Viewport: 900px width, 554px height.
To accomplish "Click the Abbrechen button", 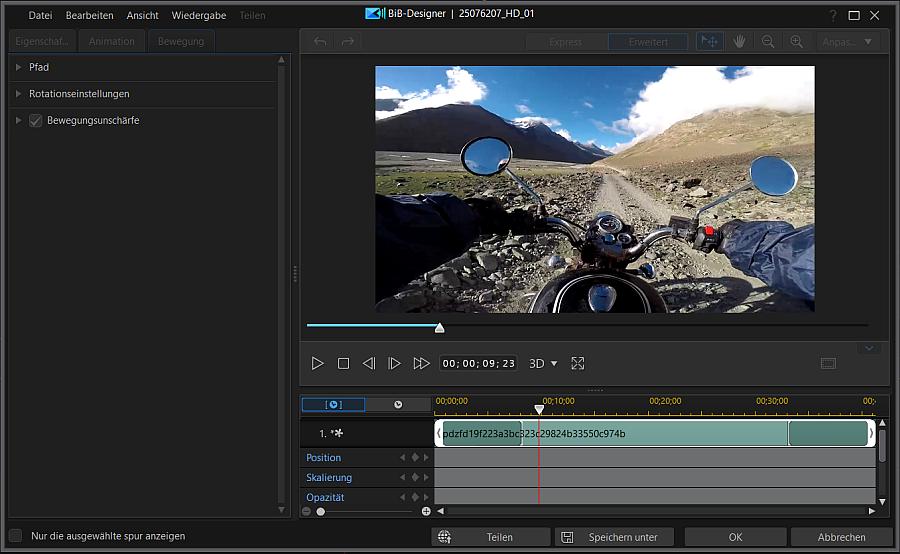I will [841, 537].
